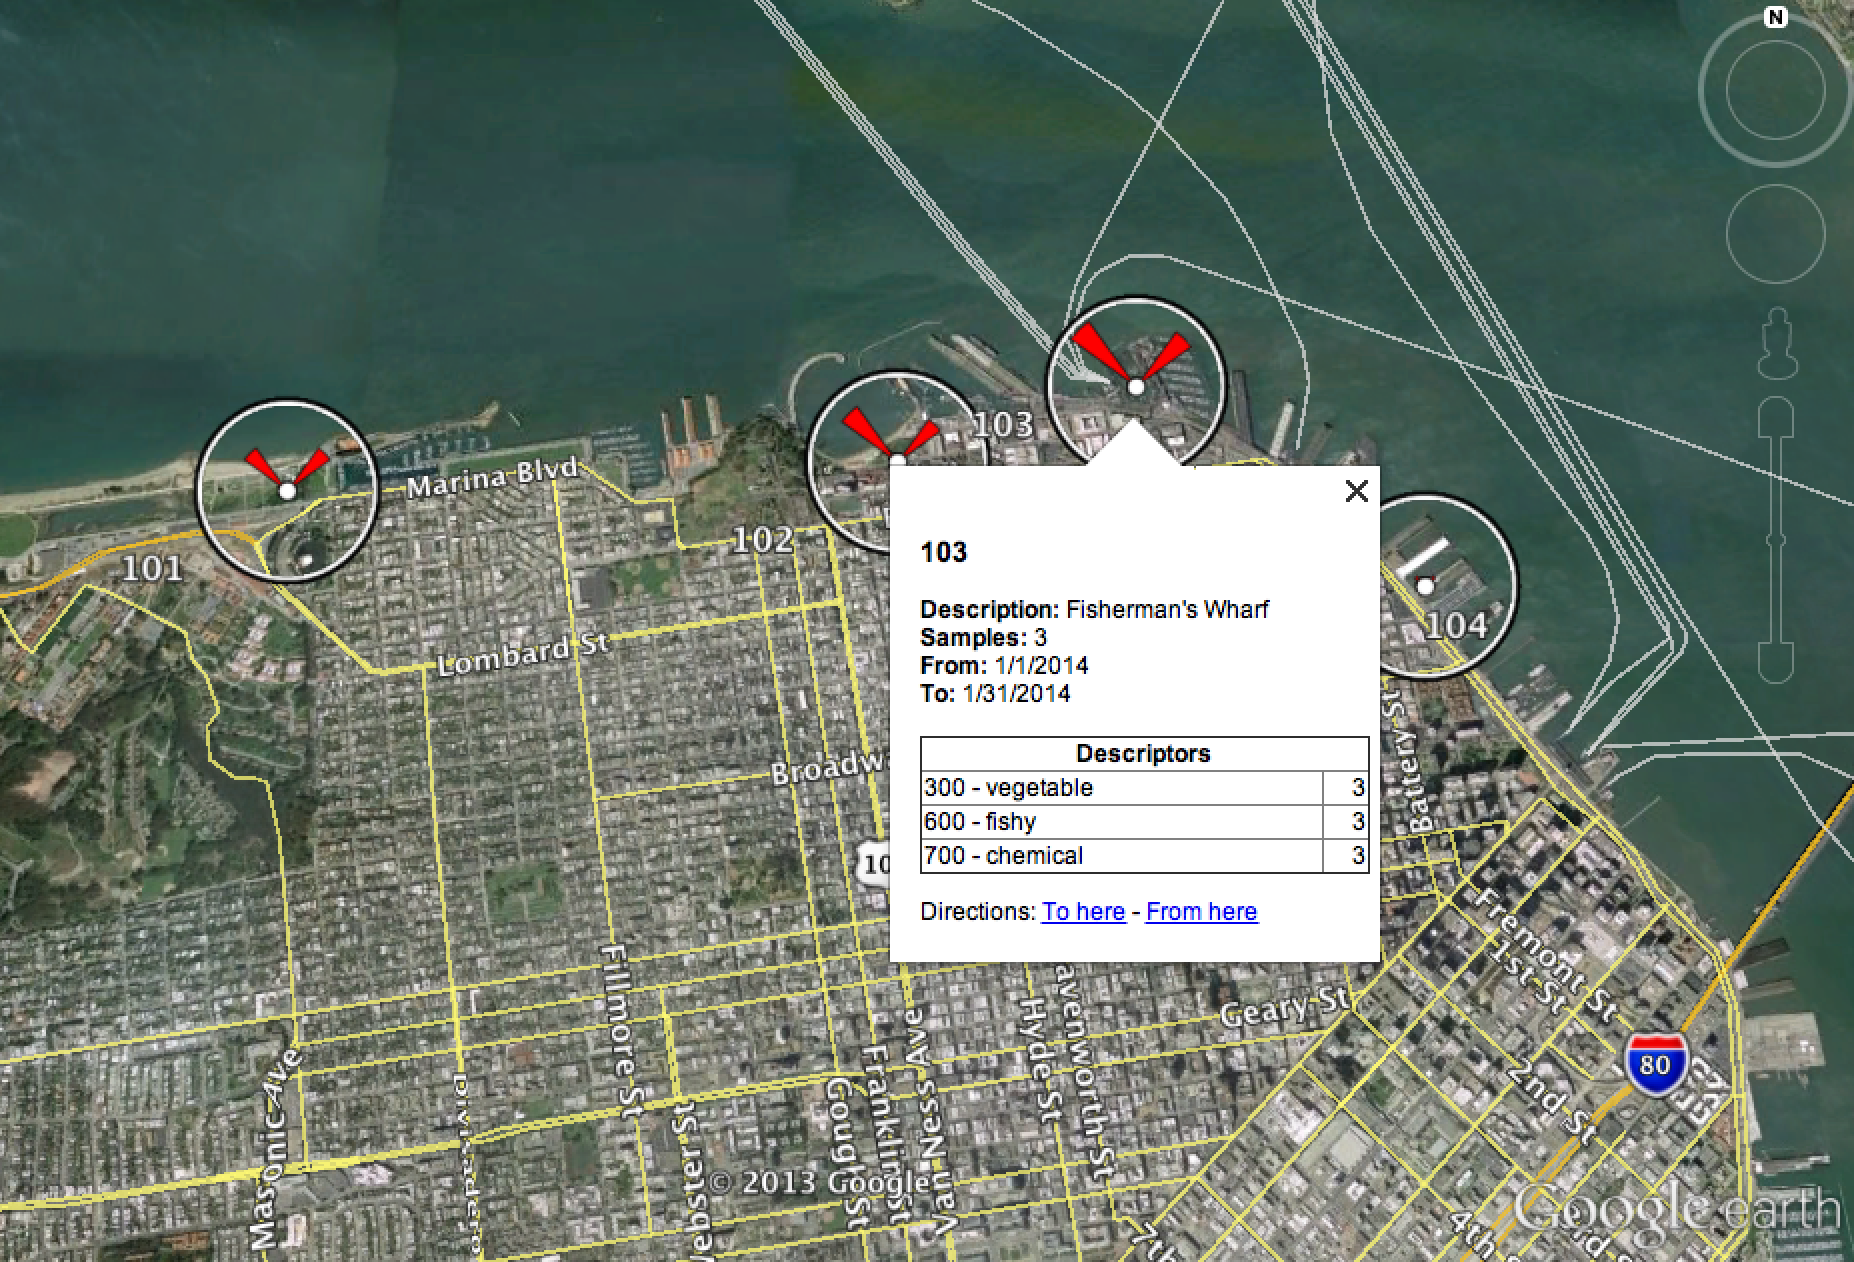
Task: Open directions 'To here' link
Action: [1083, 911]
